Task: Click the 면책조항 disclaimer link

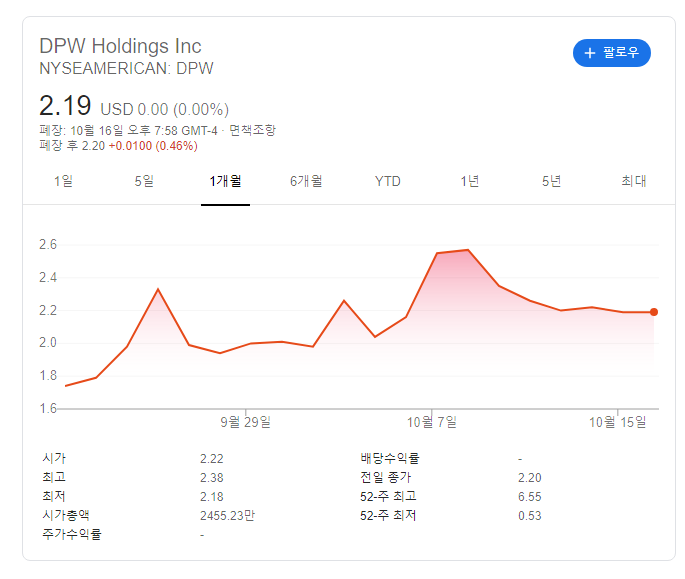Action: [253, 130]
